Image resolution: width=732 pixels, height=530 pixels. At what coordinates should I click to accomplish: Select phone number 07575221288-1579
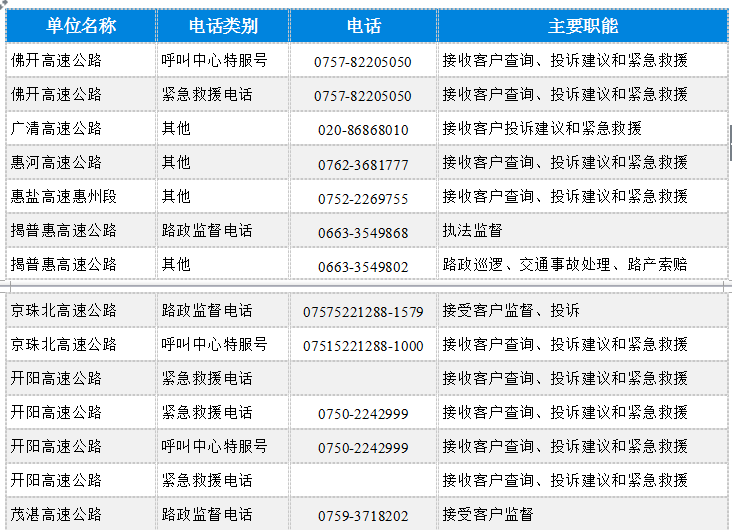pos(363,312)
